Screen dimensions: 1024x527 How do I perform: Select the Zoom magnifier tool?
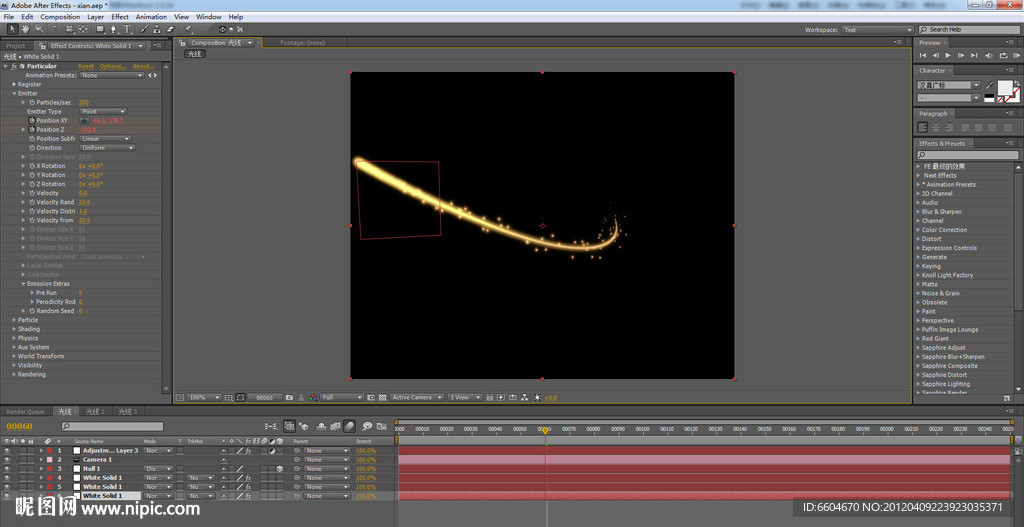click(x=37, y=29)
